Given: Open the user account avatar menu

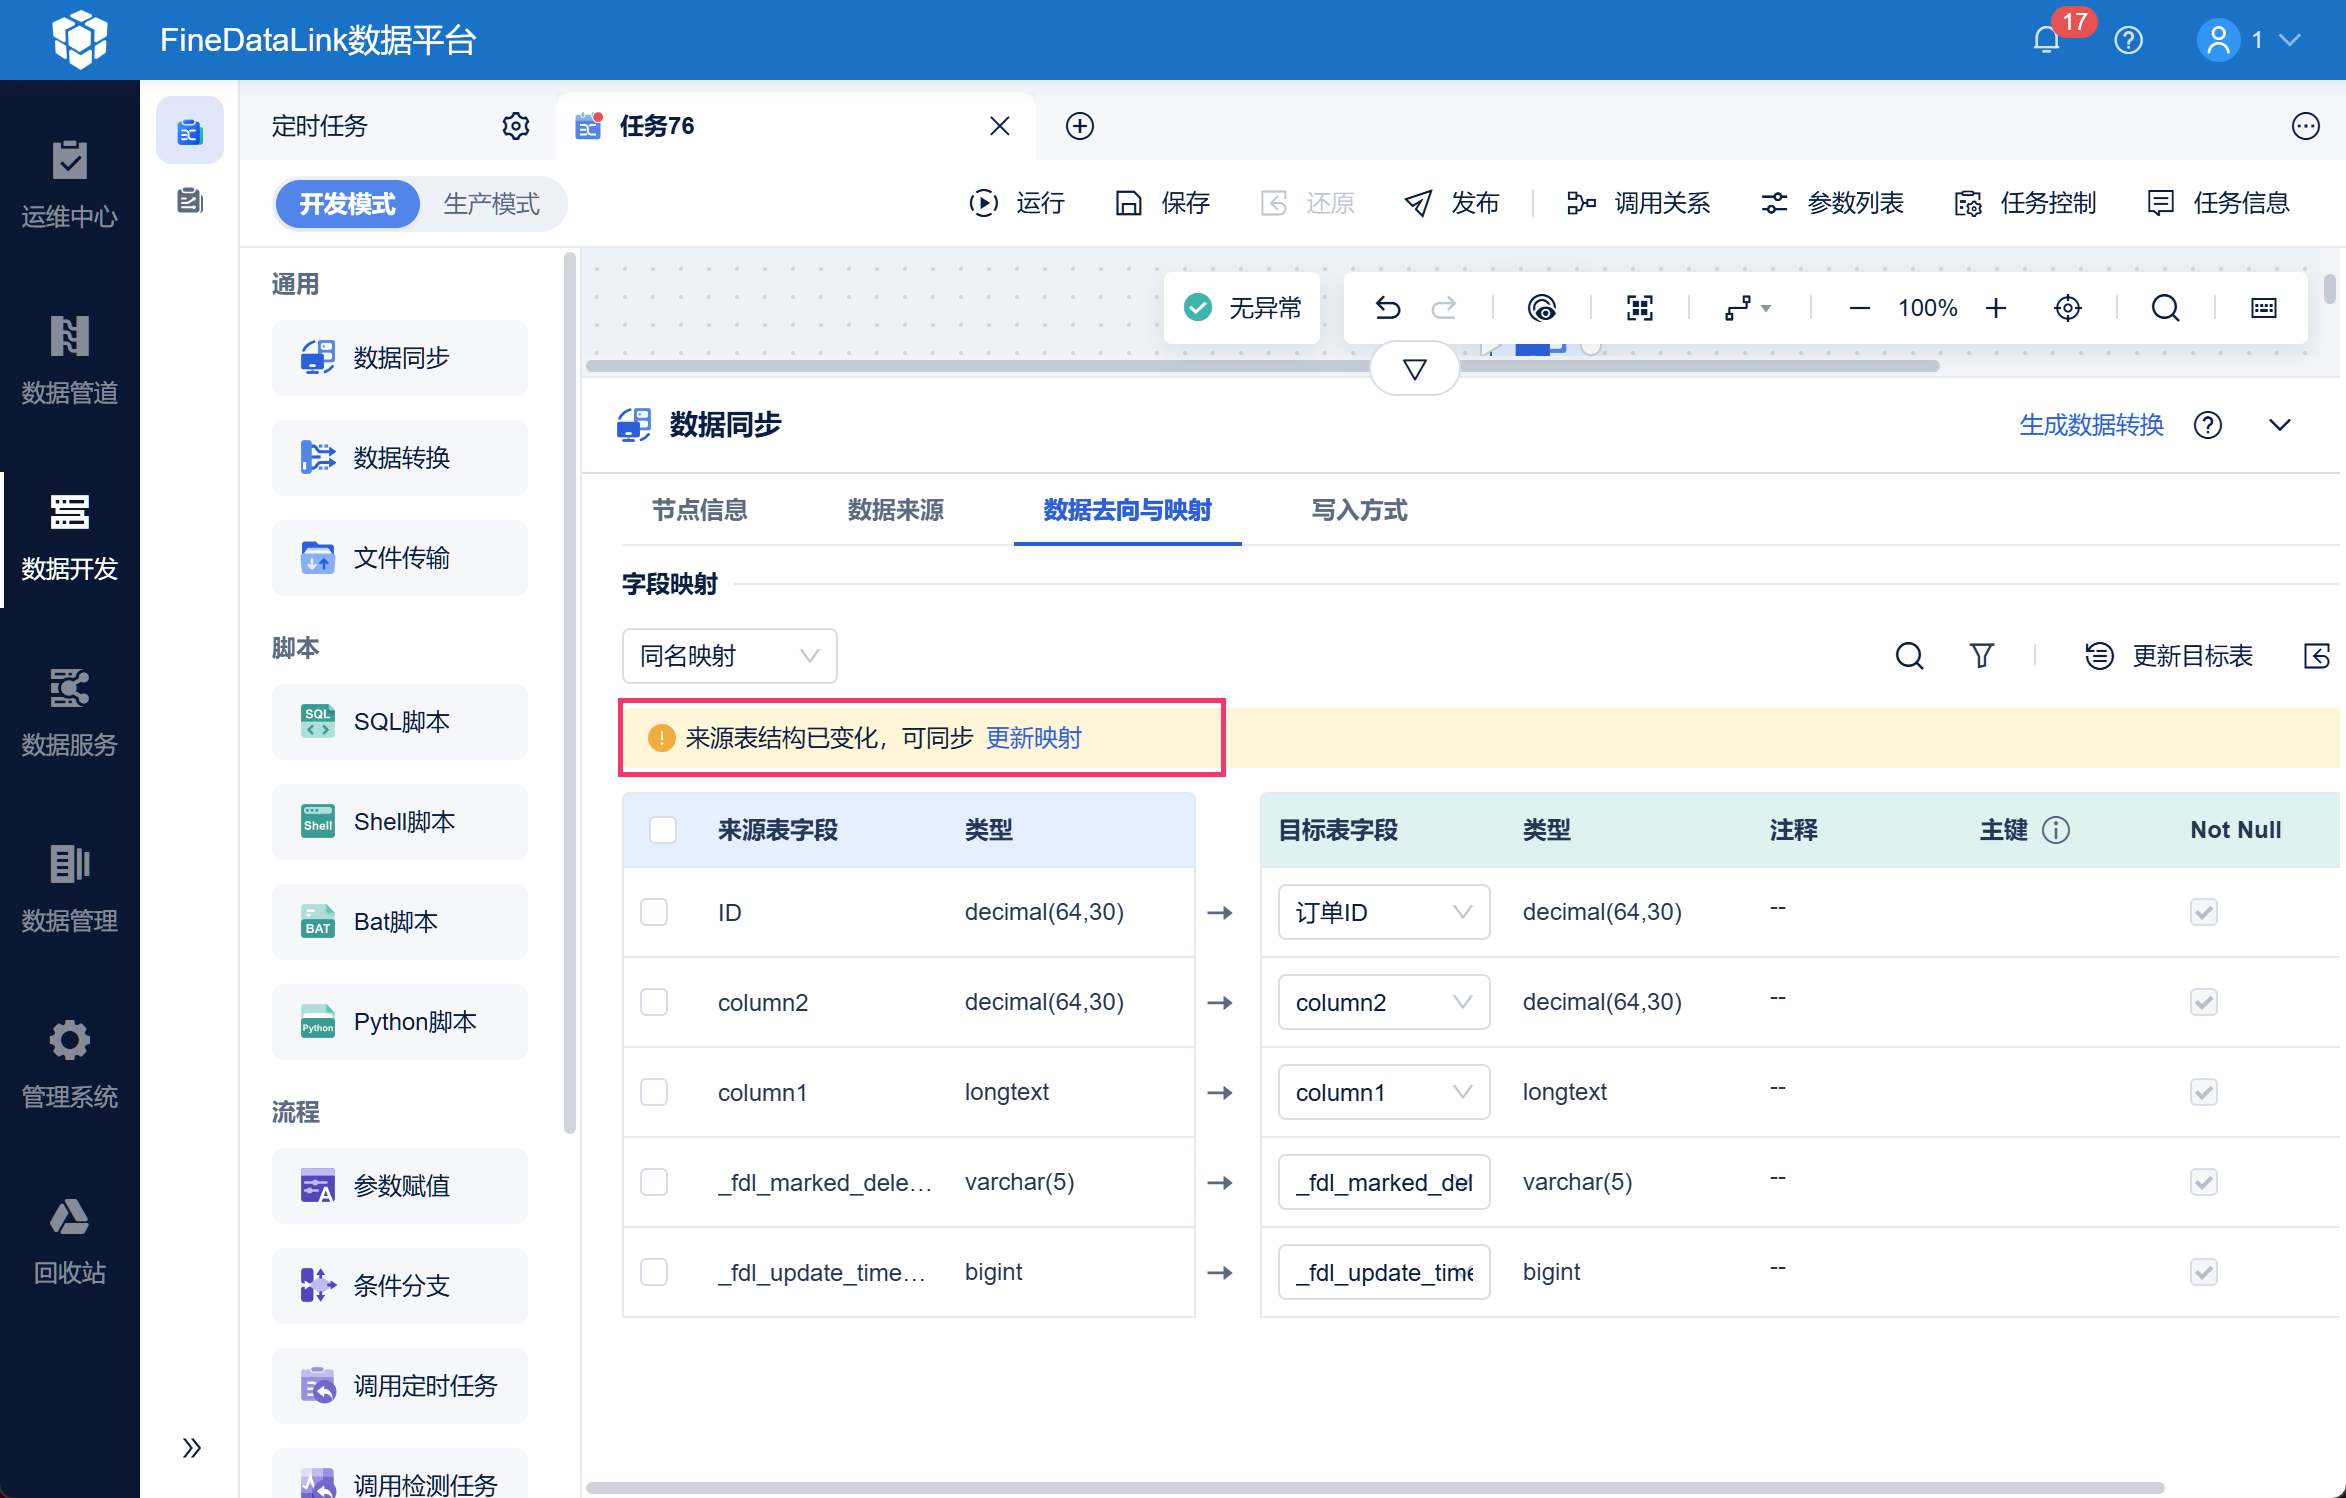Looking at the screenshot, I should click(2218, 40).
